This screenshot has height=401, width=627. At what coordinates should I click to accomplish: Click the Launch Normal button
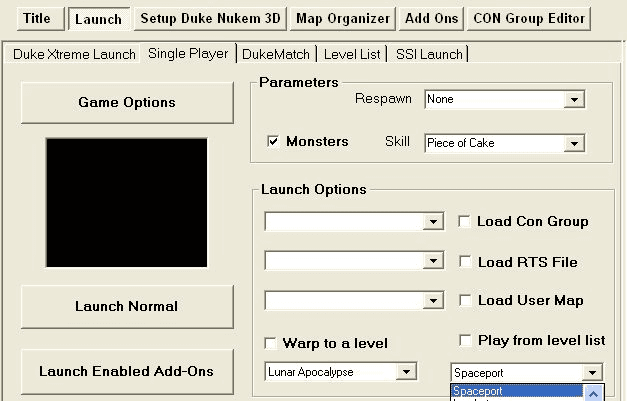point(127,307)
